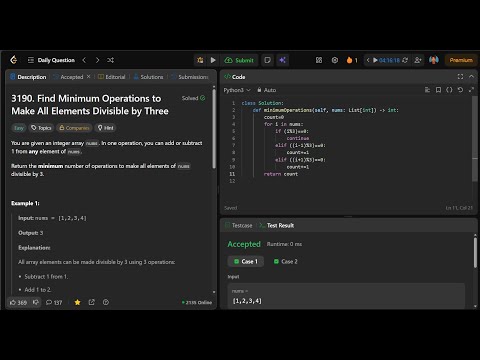This screenshot has height=360, width=480.
Task: Click line 11 return count in editor
Action: (281, 174)
